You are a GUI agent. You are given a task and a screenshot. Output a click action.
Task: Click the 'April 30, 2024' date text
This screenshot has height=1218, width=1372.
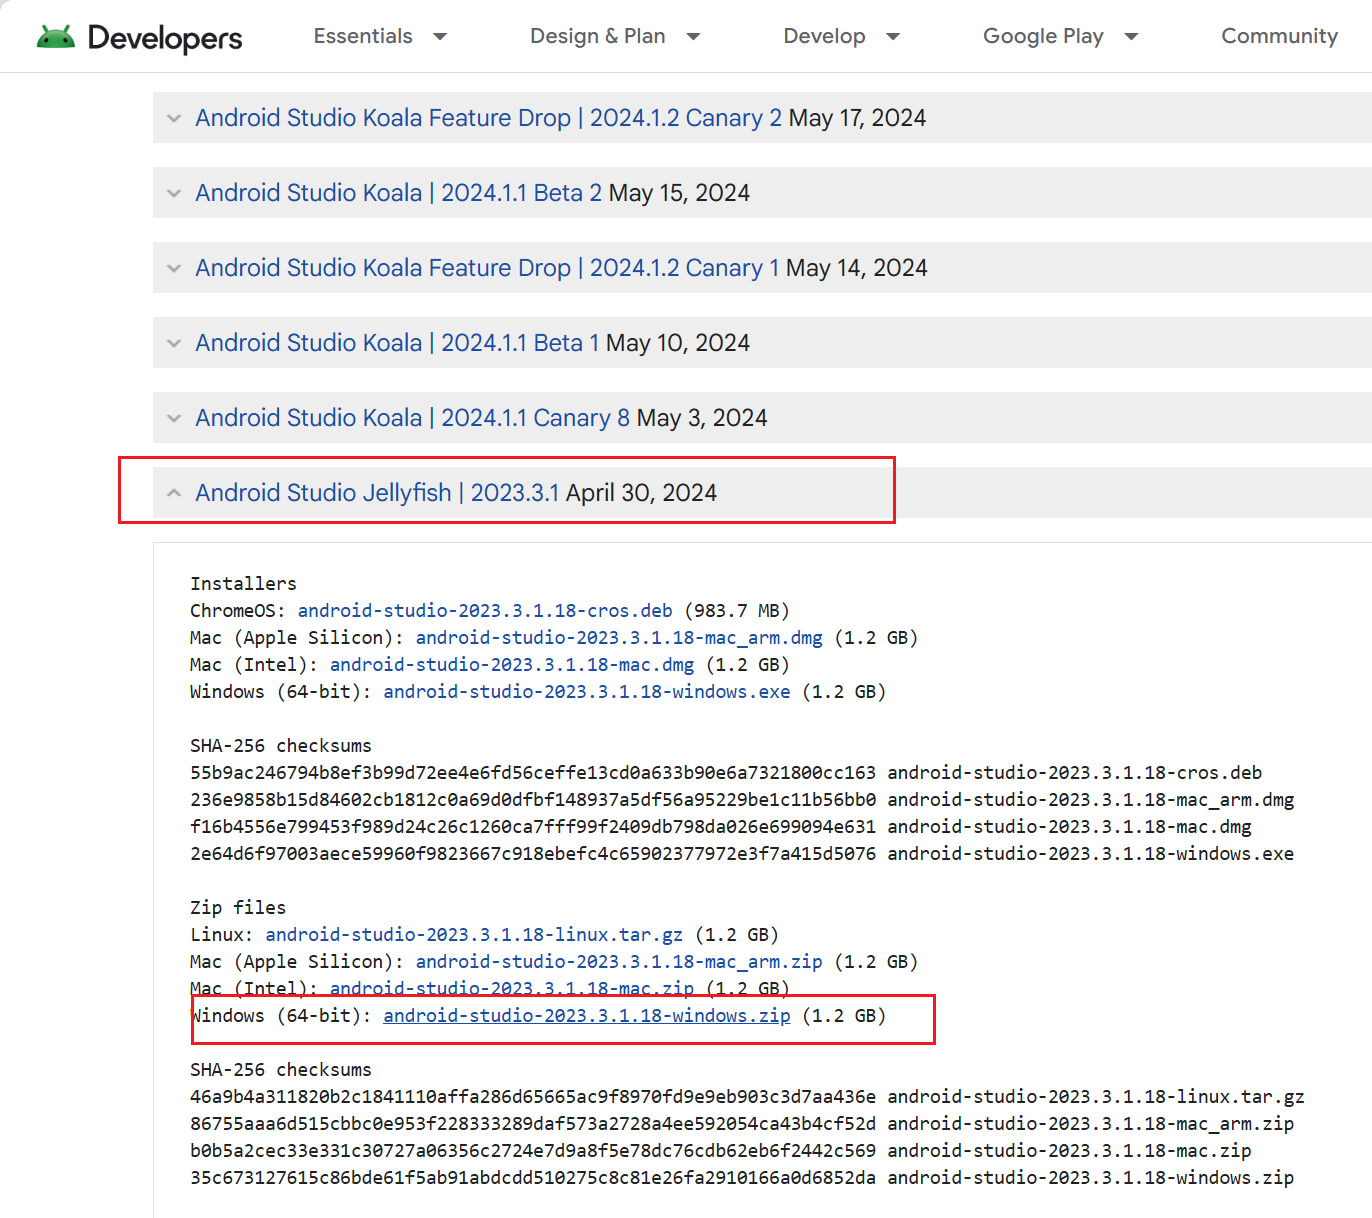[641, 493]
